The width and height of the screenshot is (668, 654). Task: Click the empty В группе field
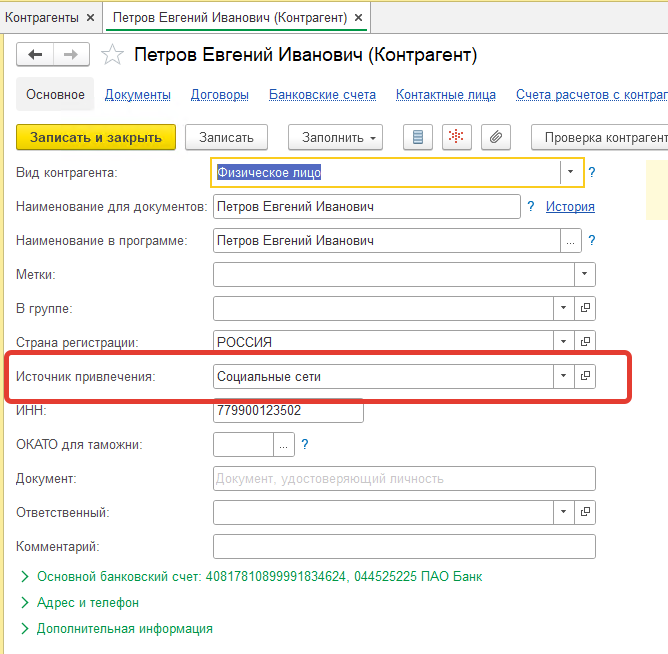tap(383, 308)
